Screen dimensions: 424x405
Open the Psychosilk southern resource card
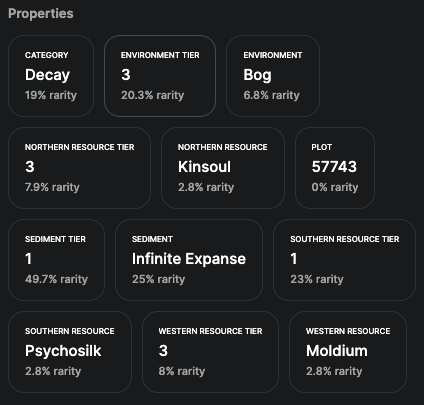pyautogui.click(x=70, y=352)
